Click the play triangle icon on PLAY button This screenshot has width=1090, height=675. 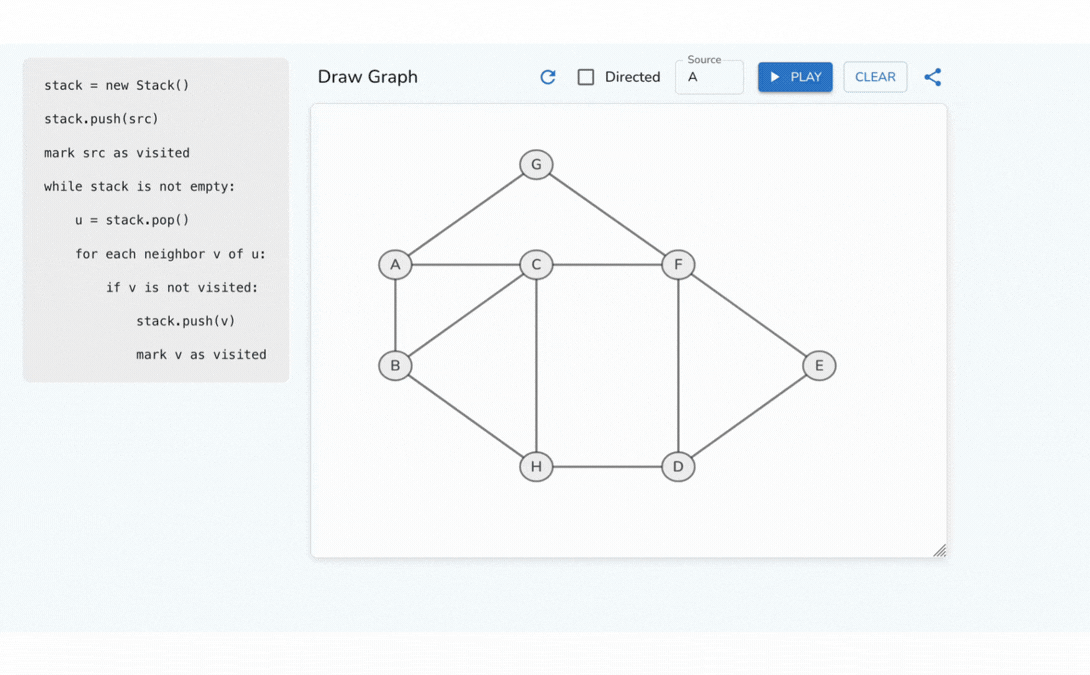pyautogui.click(x=774, y=77)
